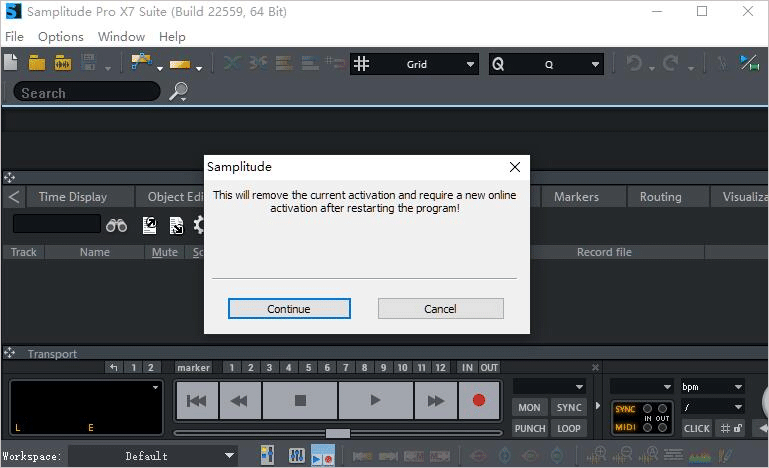Click the spectrum visualization icon in bottom bar

click(x=700, y=456)
